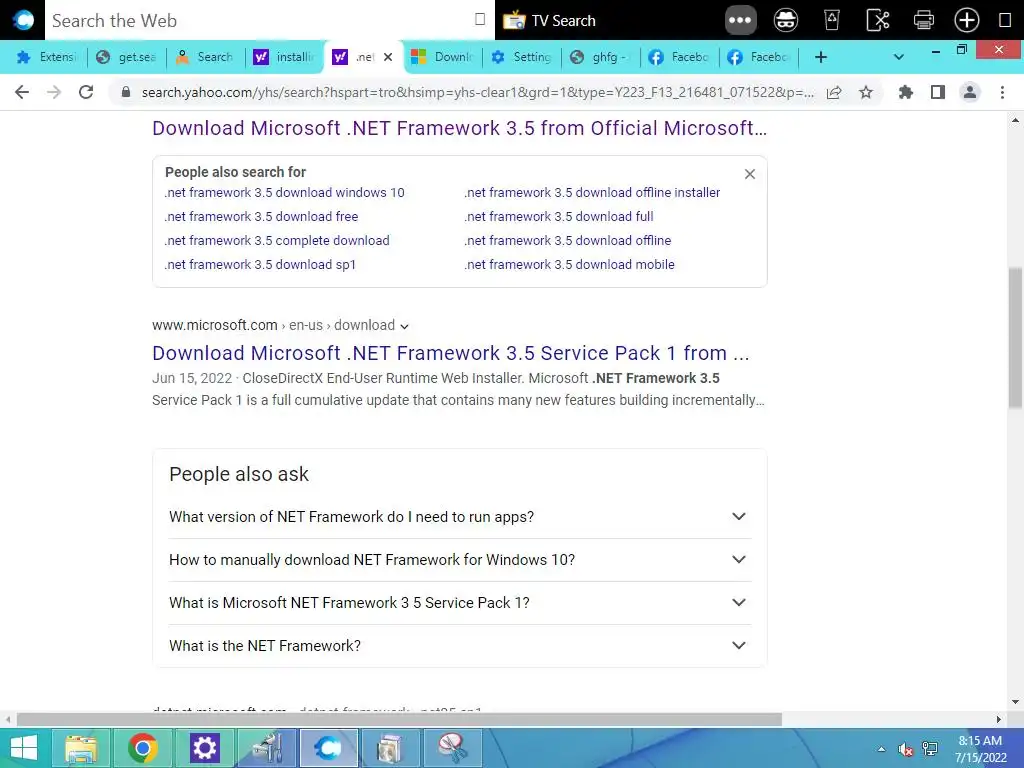Click the incognito spy face icon
The height and width of the screenshot is (768, 1024).
tap(785, 20)
